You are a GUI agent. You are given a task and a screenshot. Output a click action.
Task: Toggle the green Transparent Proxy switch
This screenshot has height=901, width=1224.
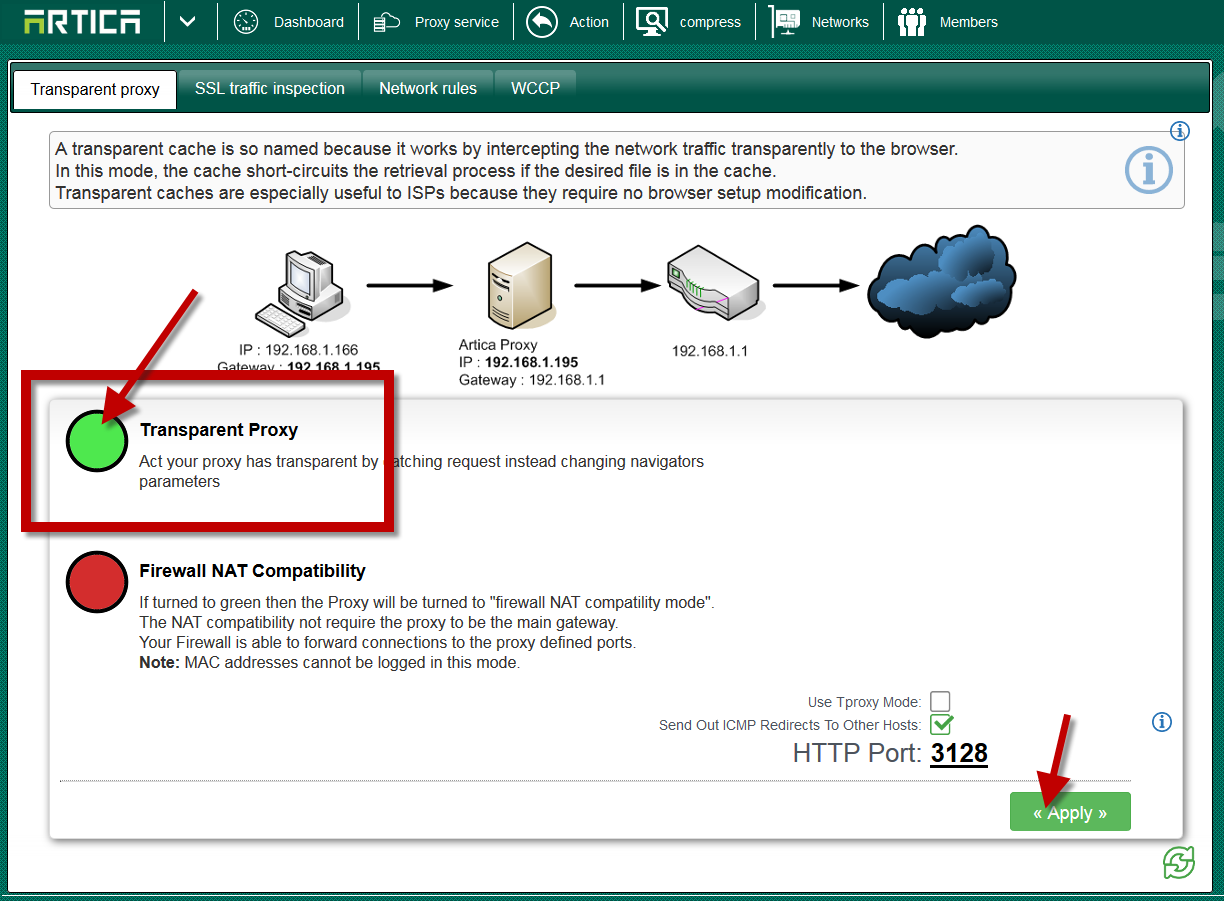pyautogui.click(x=97, y=441)
